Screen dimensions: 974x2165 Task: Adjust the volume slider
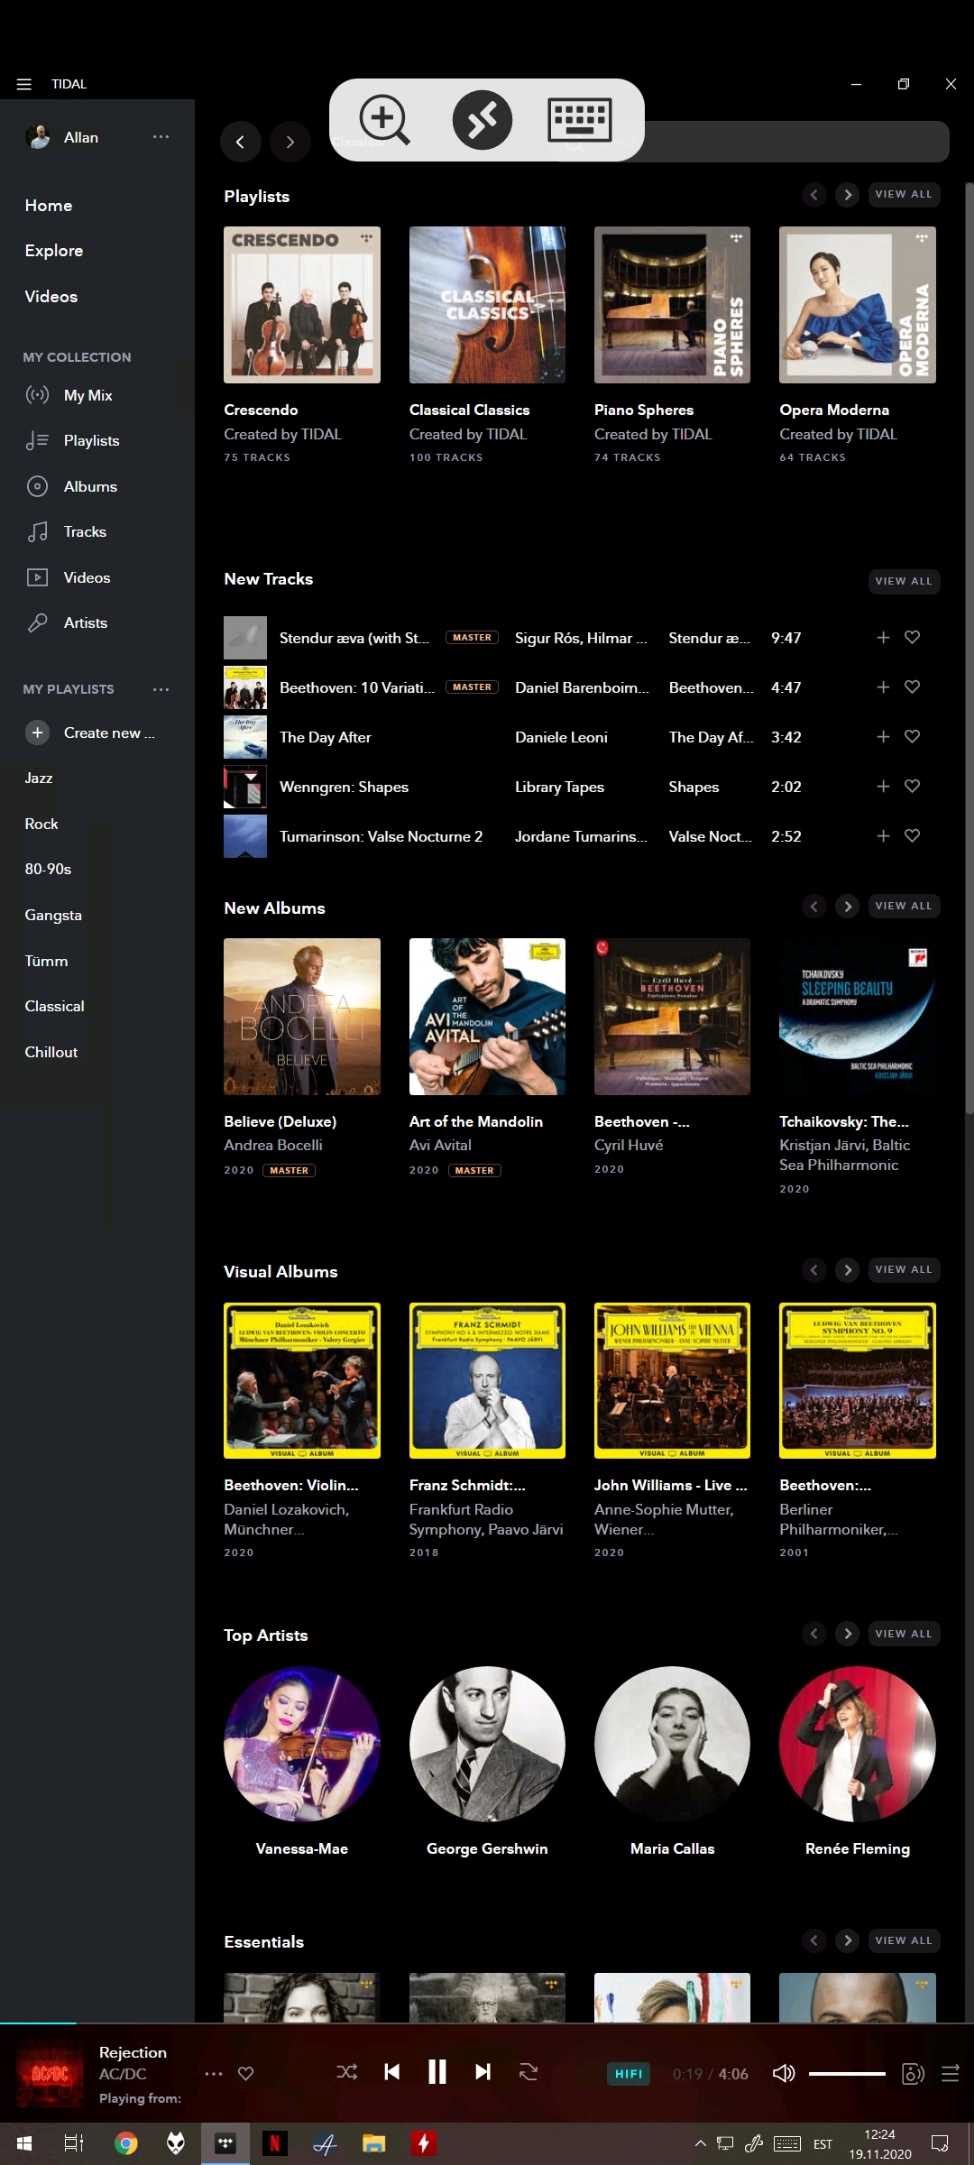pyautogui.click(x=846, y=2074)
